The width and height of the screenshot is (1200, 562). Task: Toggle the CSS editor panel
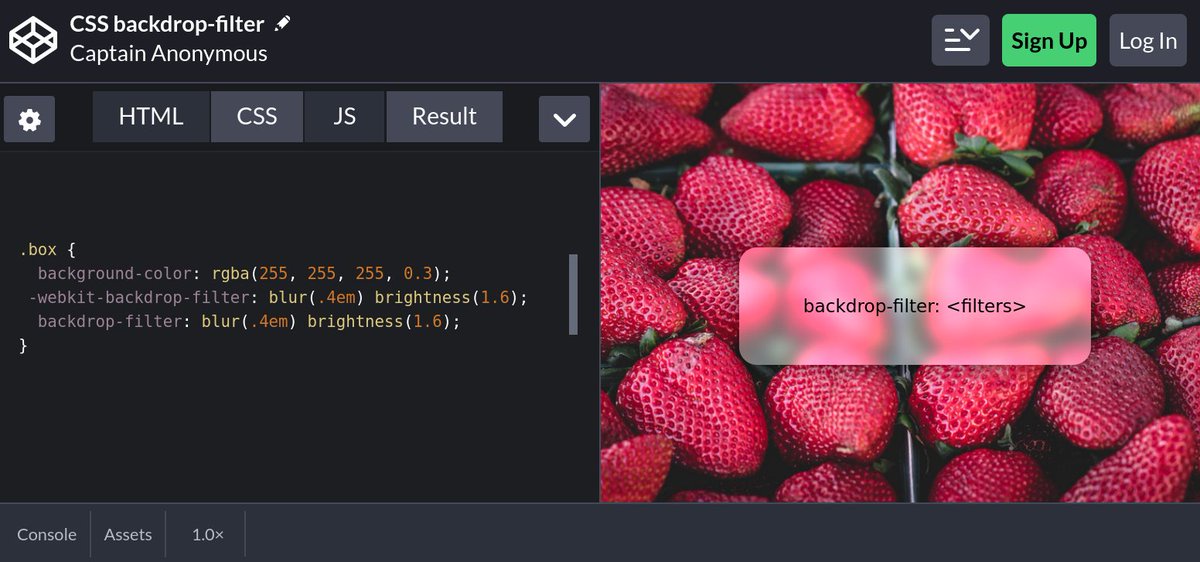tap(257, 116)
